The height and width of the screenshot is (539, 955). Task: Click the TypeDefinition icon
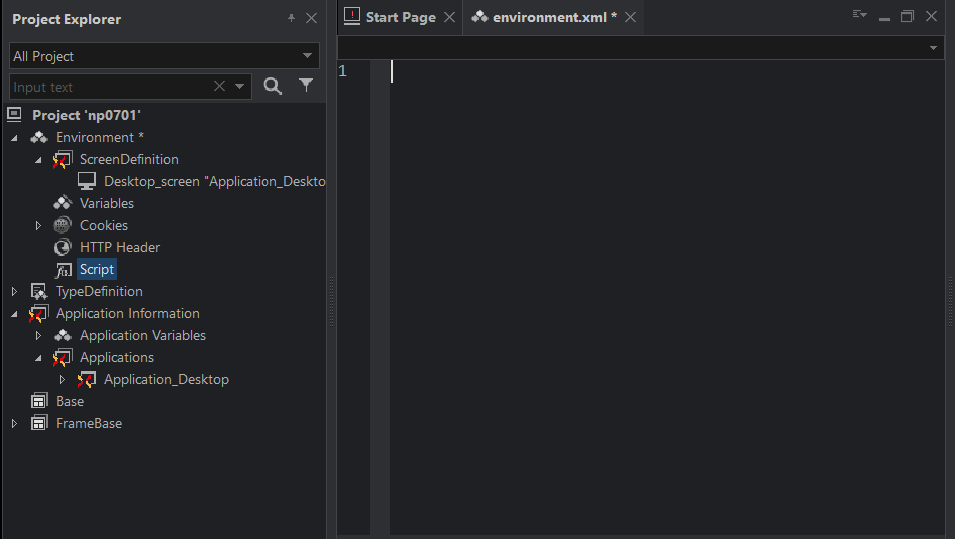coord(39,291)
